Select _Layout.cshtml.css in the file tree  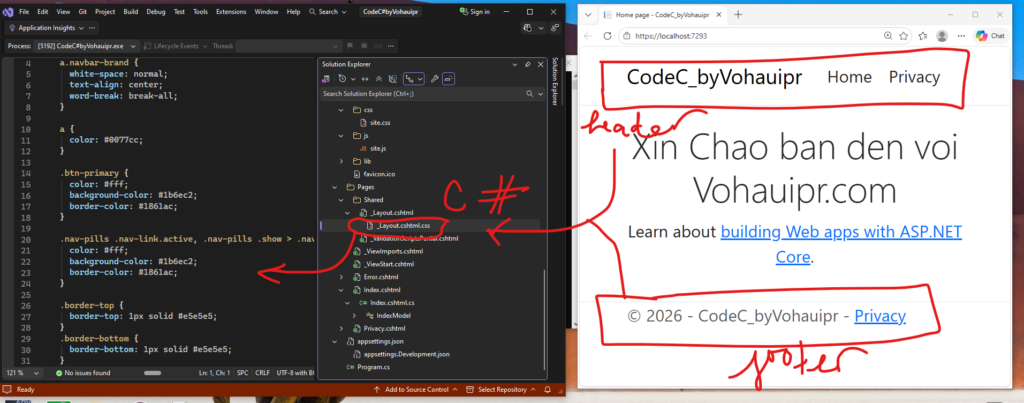[391, 226]
